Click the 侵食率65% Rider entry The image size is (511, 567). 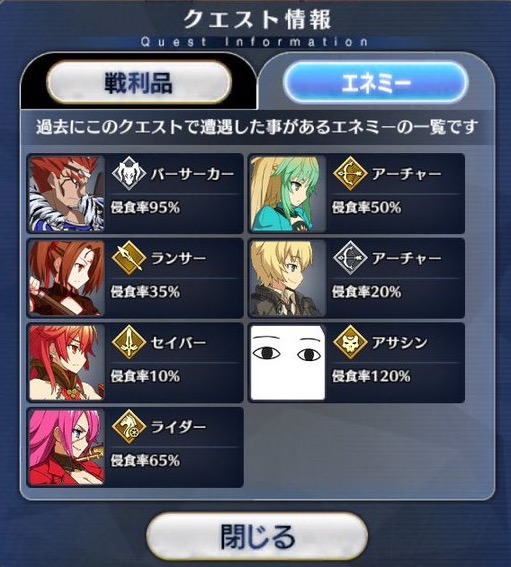click(135, 447)
